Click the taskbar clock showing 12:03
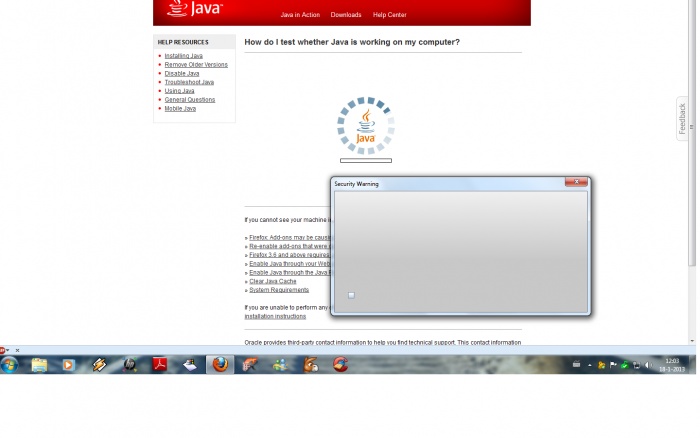 coord(672,361)
